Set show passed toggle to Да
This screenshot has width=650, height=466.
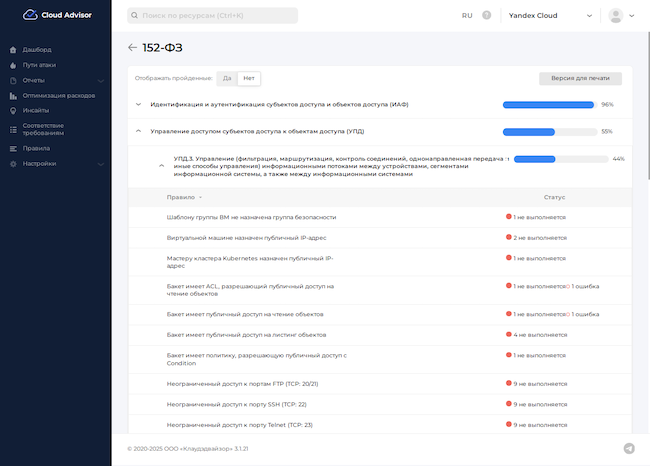pyautogui.click(x=227, y=78)
